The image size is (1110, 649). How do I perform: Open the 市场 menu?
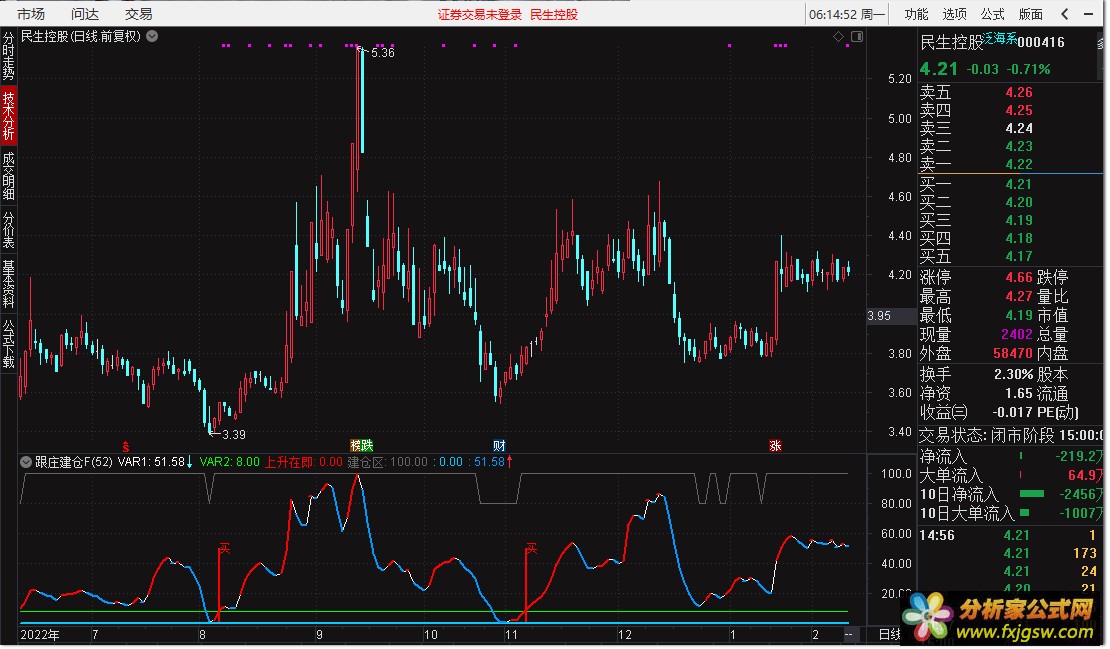click(x=30, y=13)
